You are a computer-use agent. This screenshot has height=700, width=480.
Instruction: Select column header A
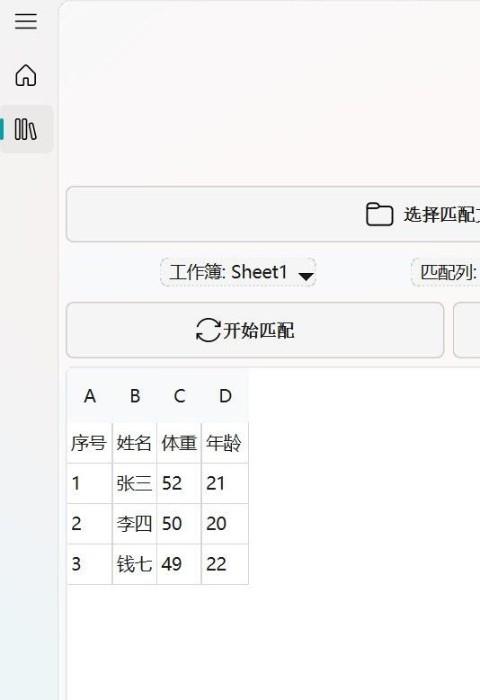tap(90, 396)
